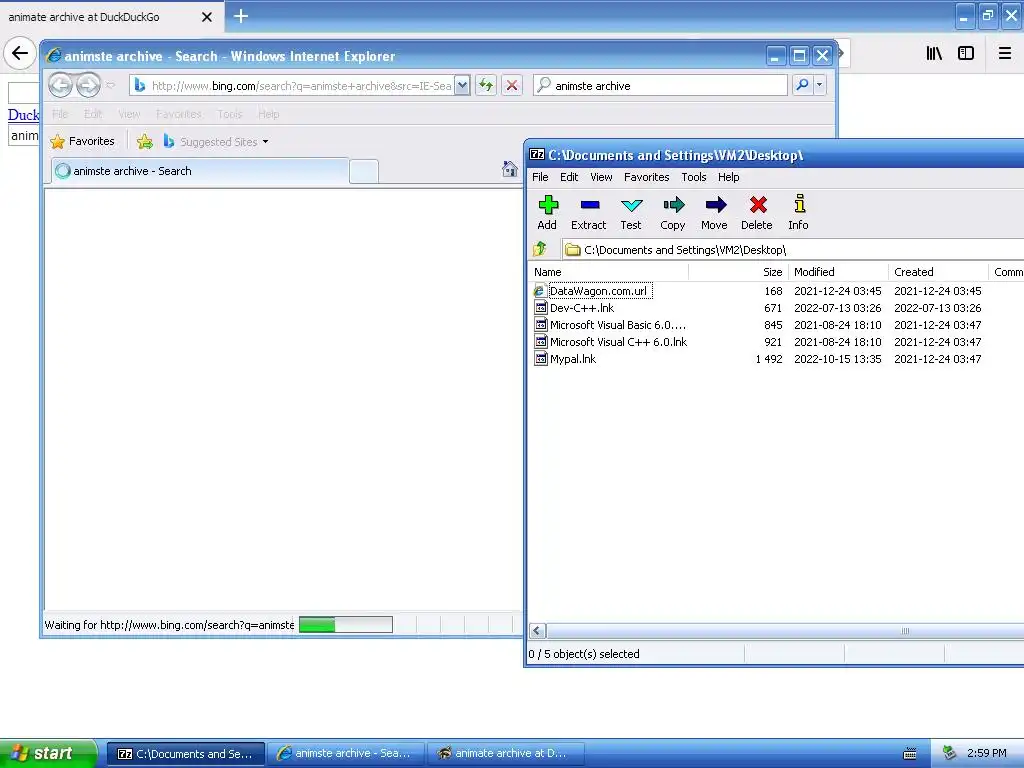Open recent pages dropdown beside IE Forward
The height and width of the screenshot is (768, 1024).
point(110,85)
